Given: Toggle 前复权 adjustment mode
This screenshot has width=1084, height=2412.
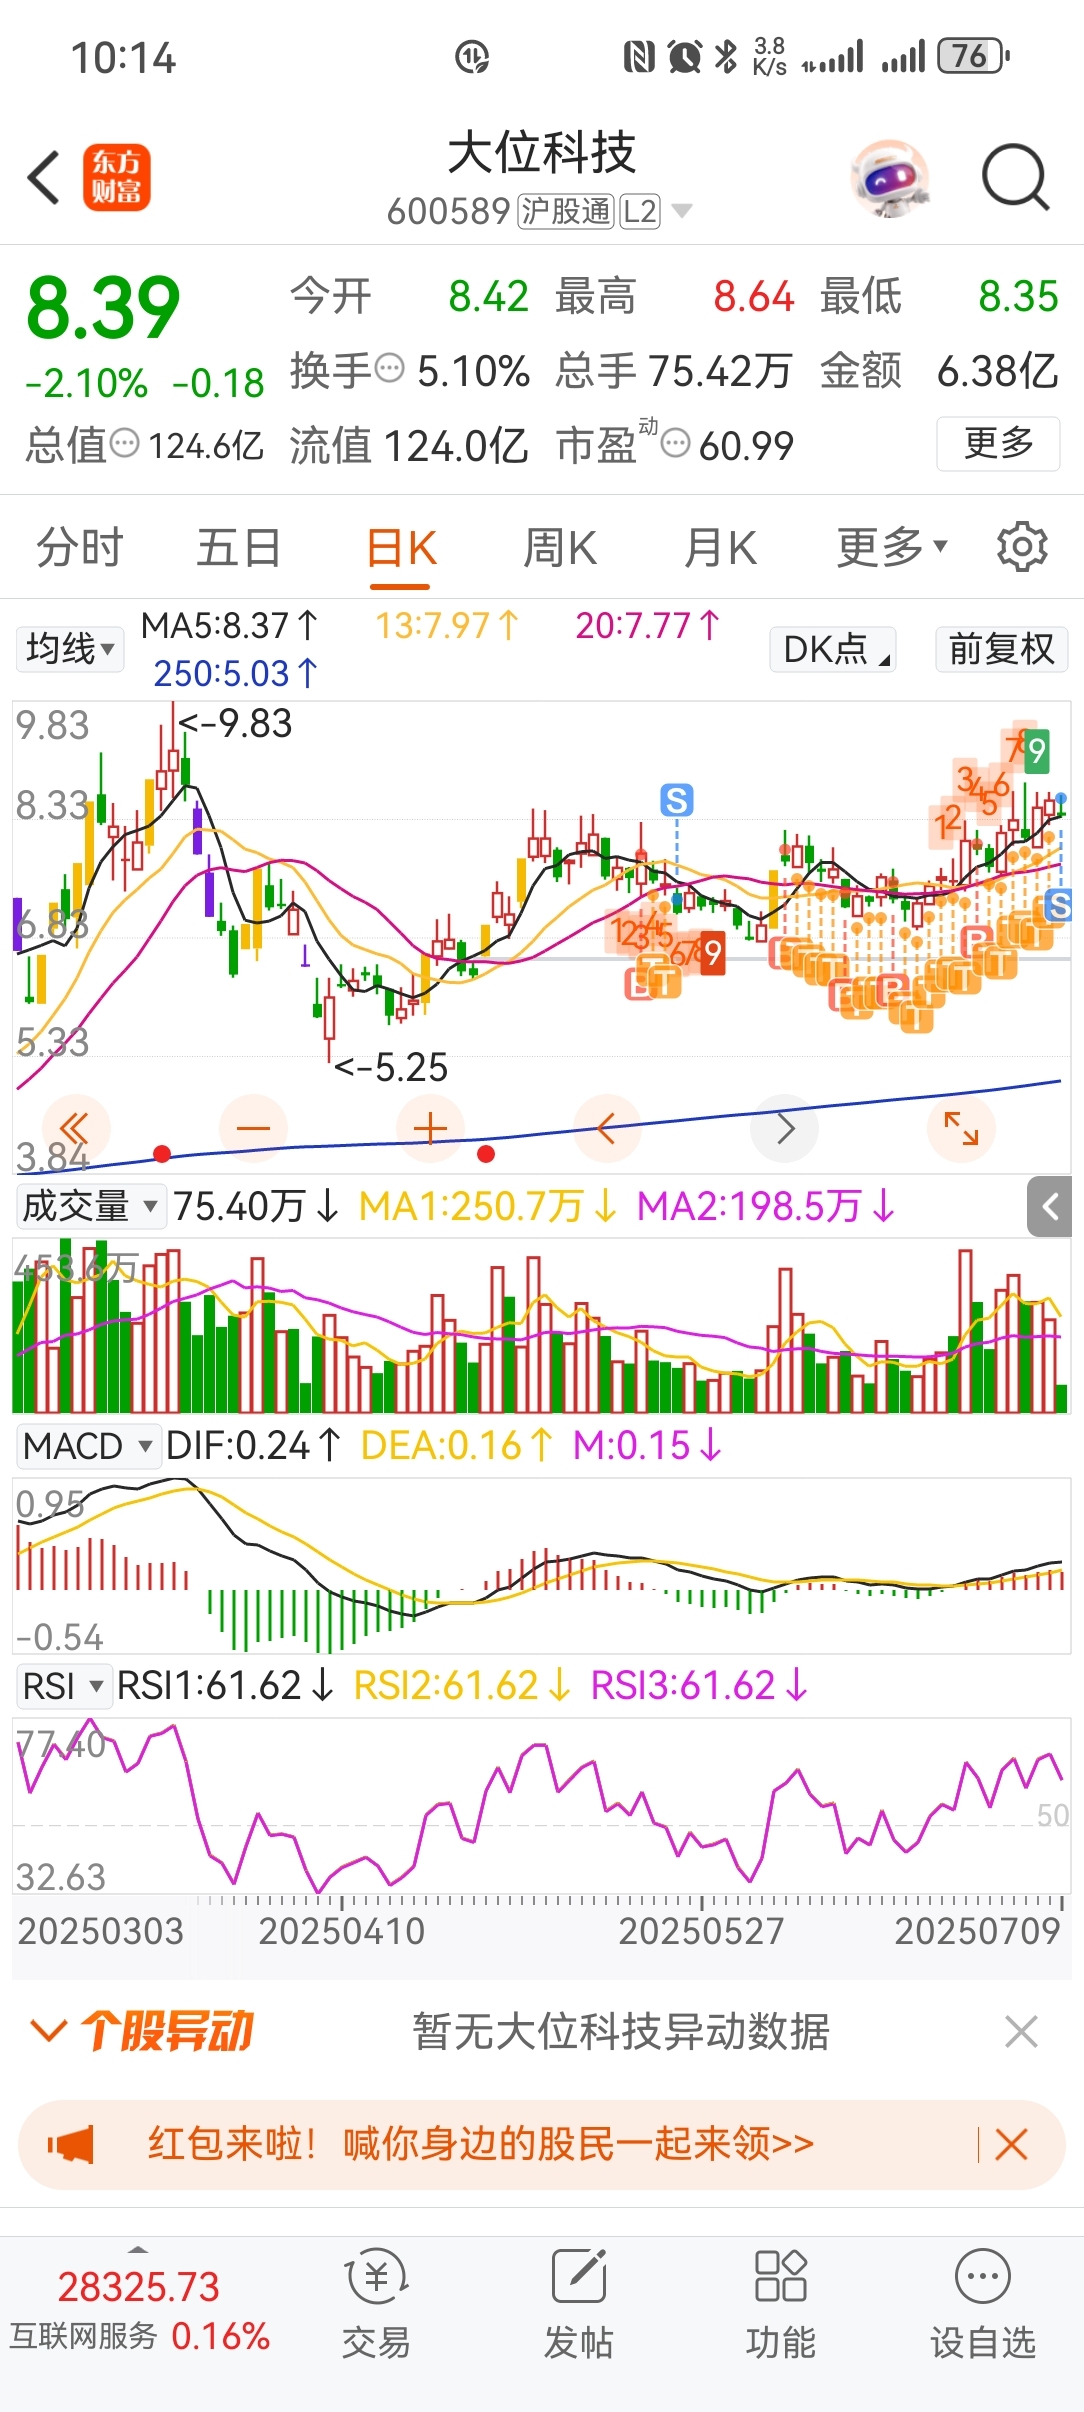Looking at the screenshot, I should 1002,649.
